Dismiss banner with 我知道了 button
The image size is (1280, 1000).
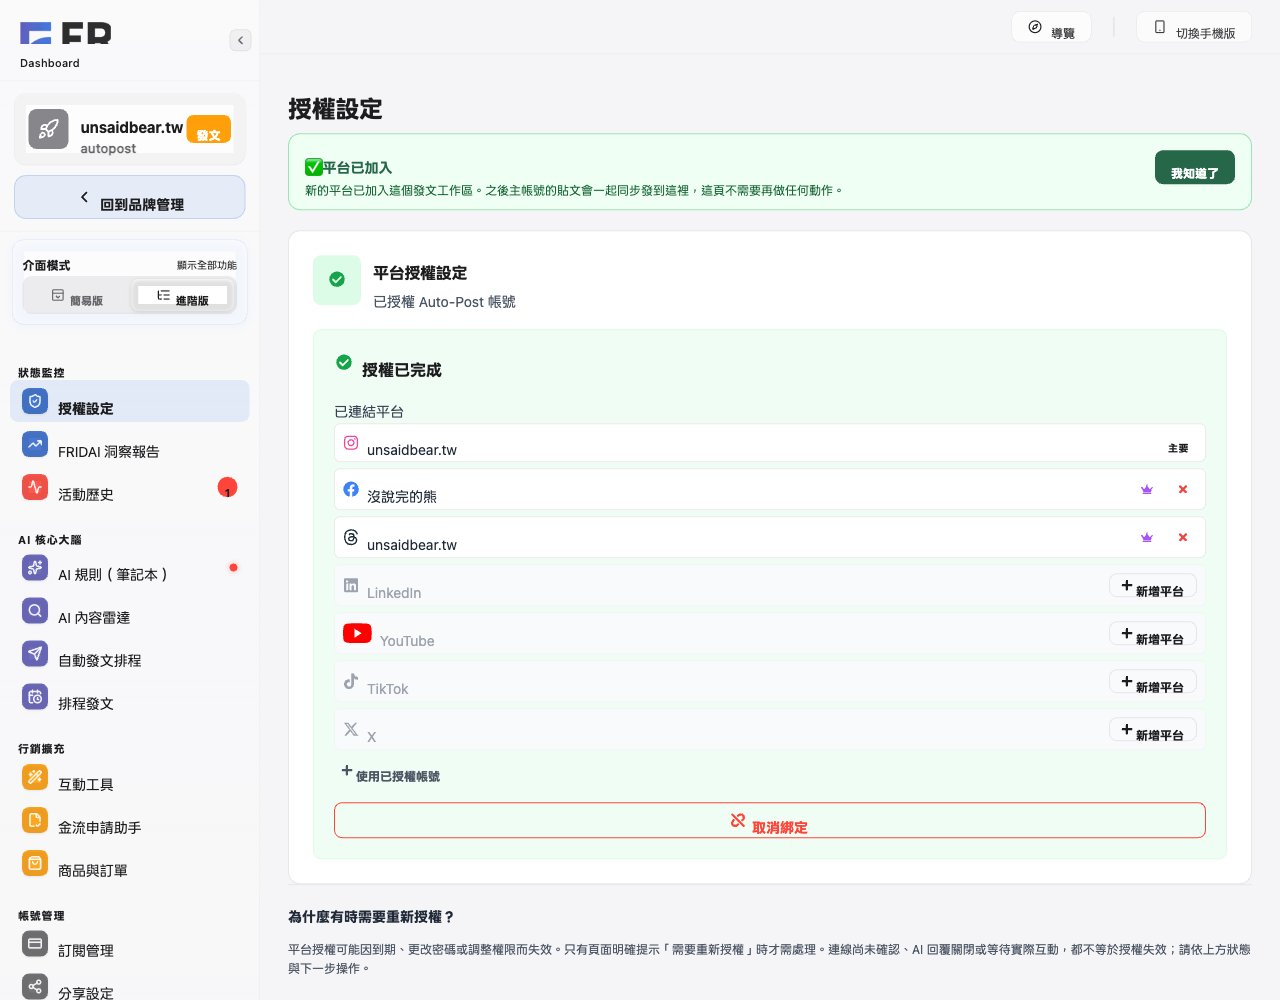(x=1195, y=168)
